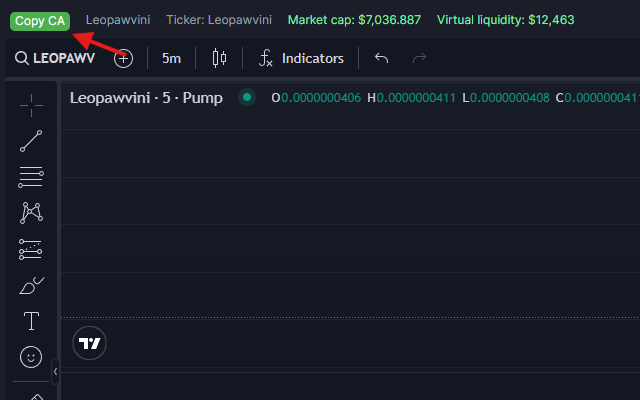Open the 5m interval dropdown

(x=171, y=58)
